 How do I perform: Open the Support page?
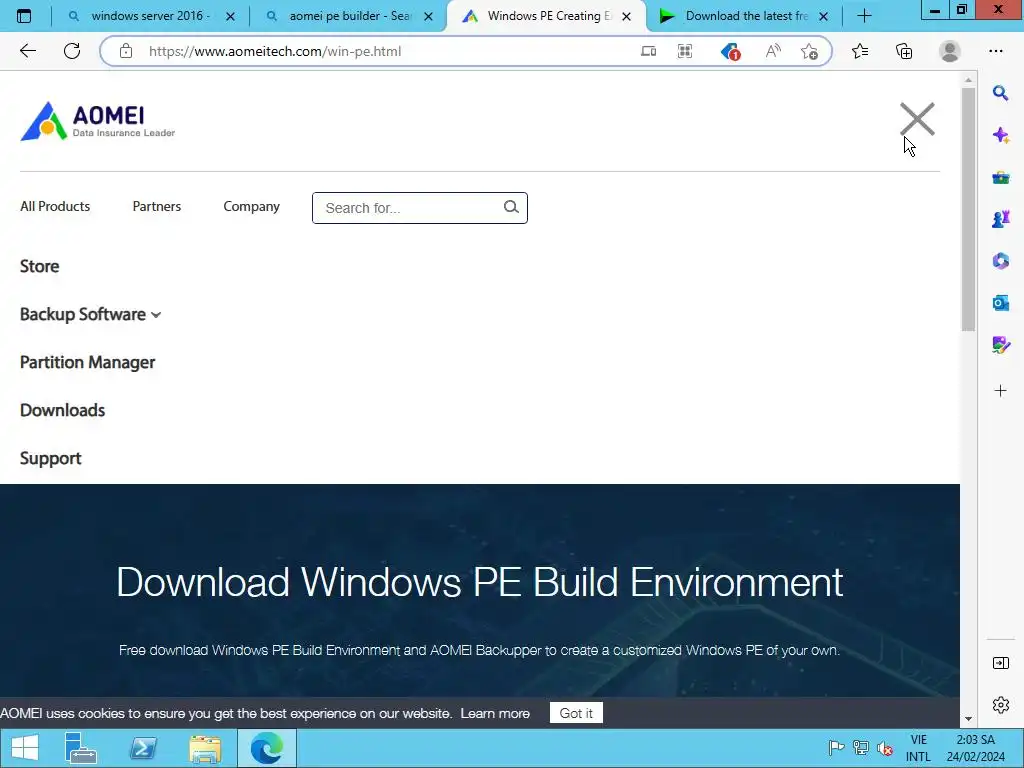[x=50, y=458]
